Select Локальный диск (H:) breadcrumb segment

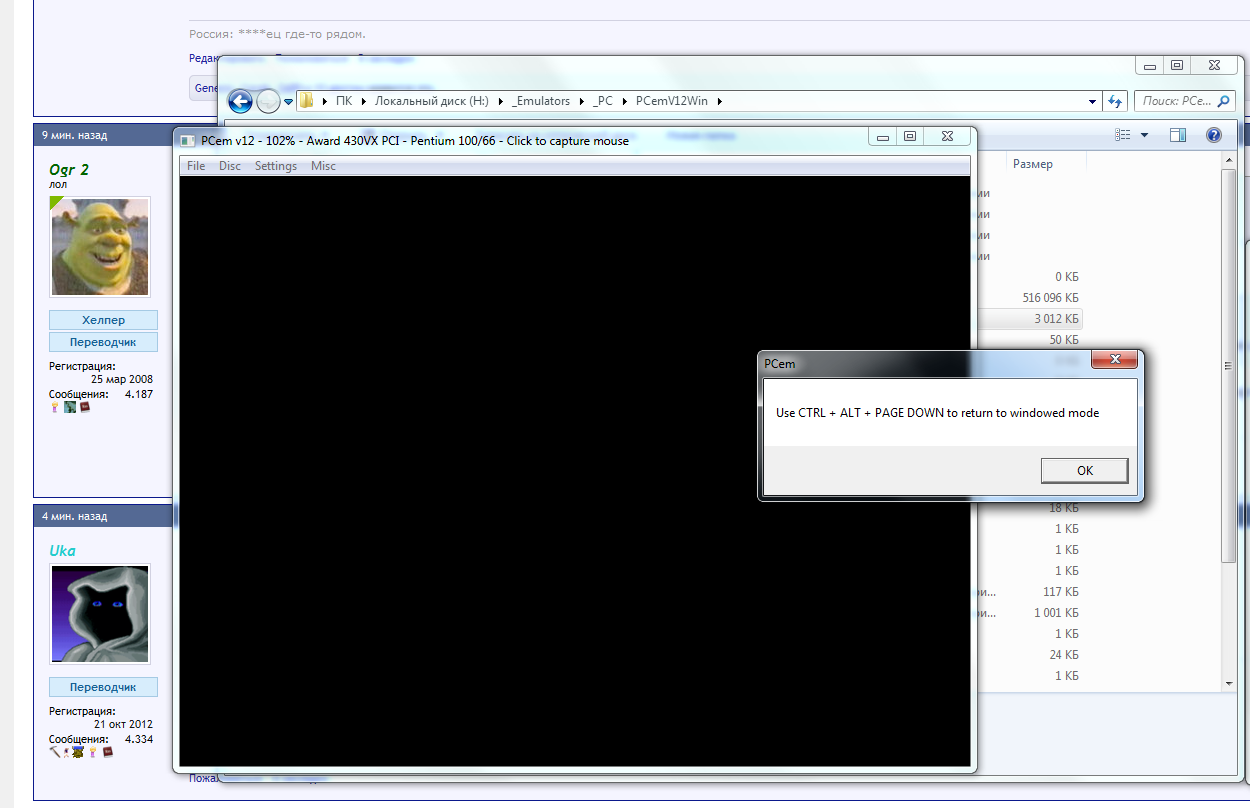[x=432, y=101]
